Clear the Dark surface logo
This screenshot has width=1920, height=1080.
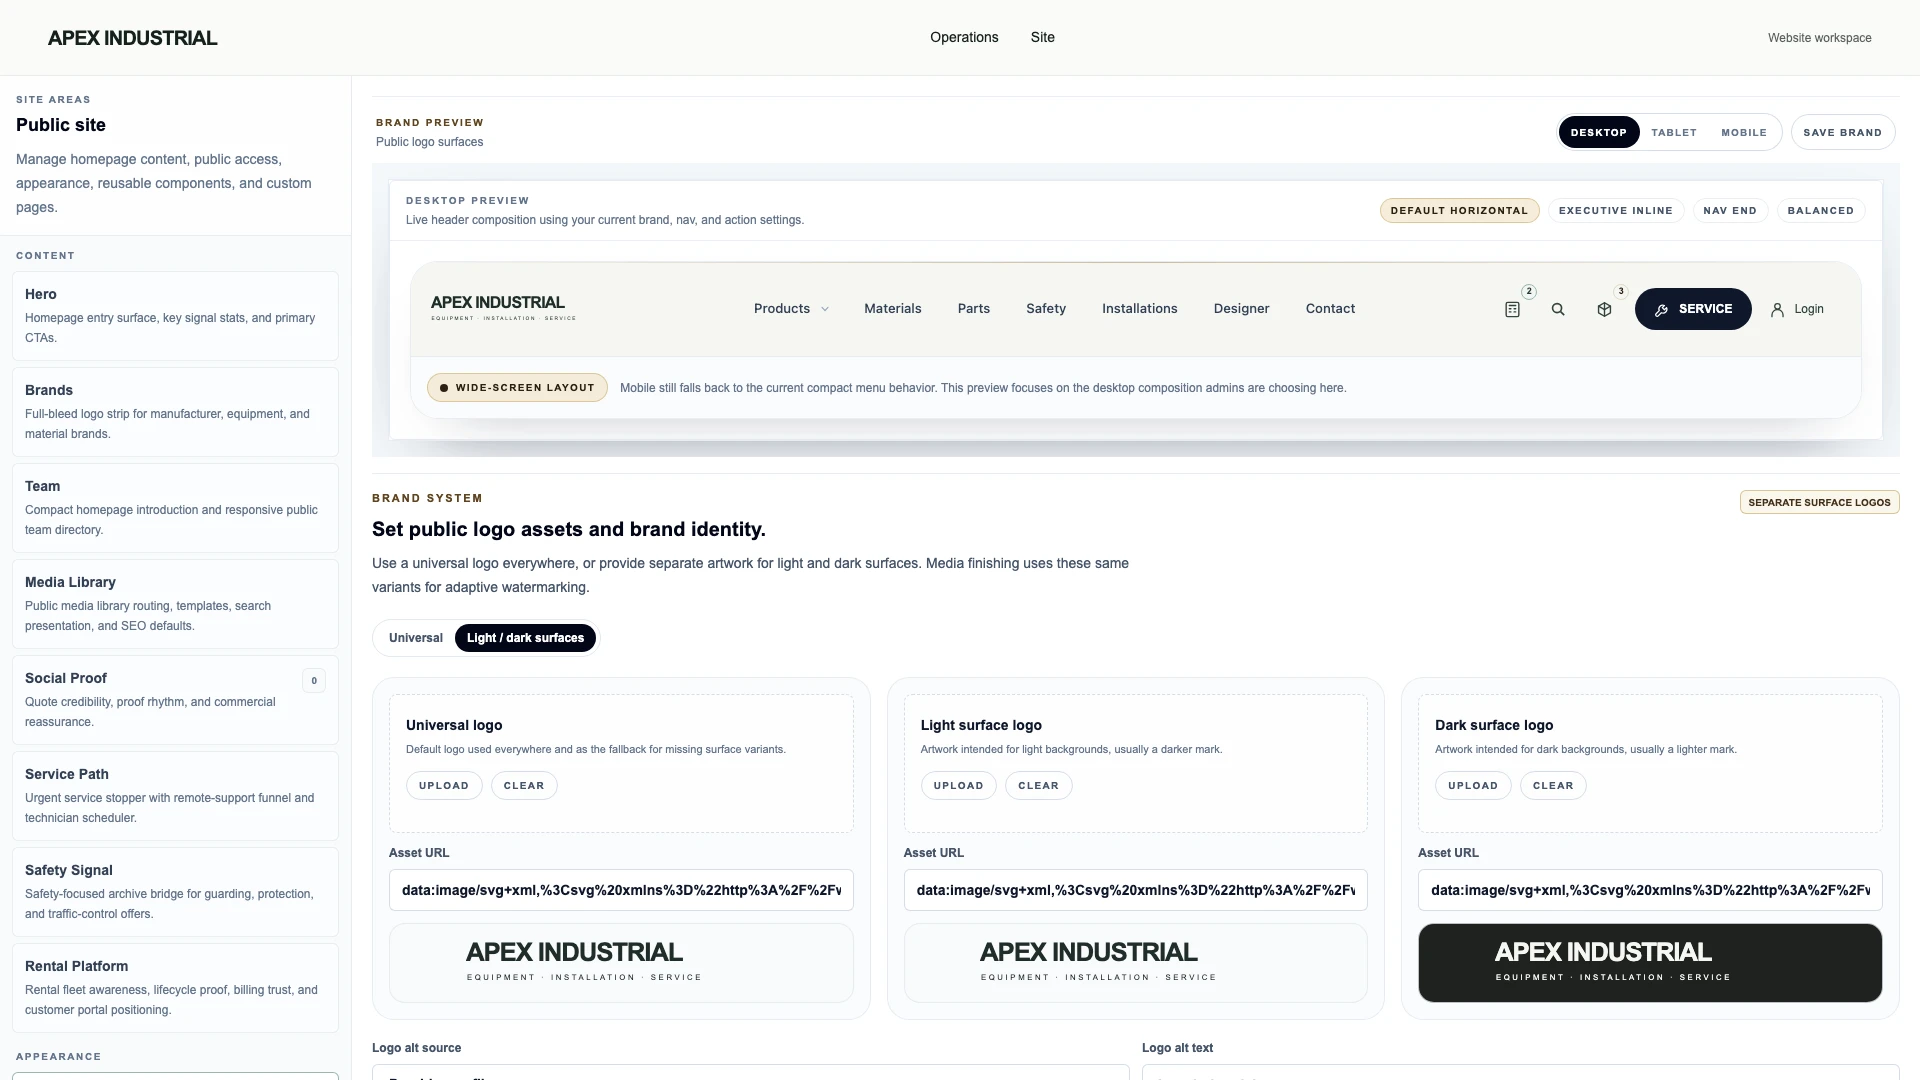point(1553,786)
